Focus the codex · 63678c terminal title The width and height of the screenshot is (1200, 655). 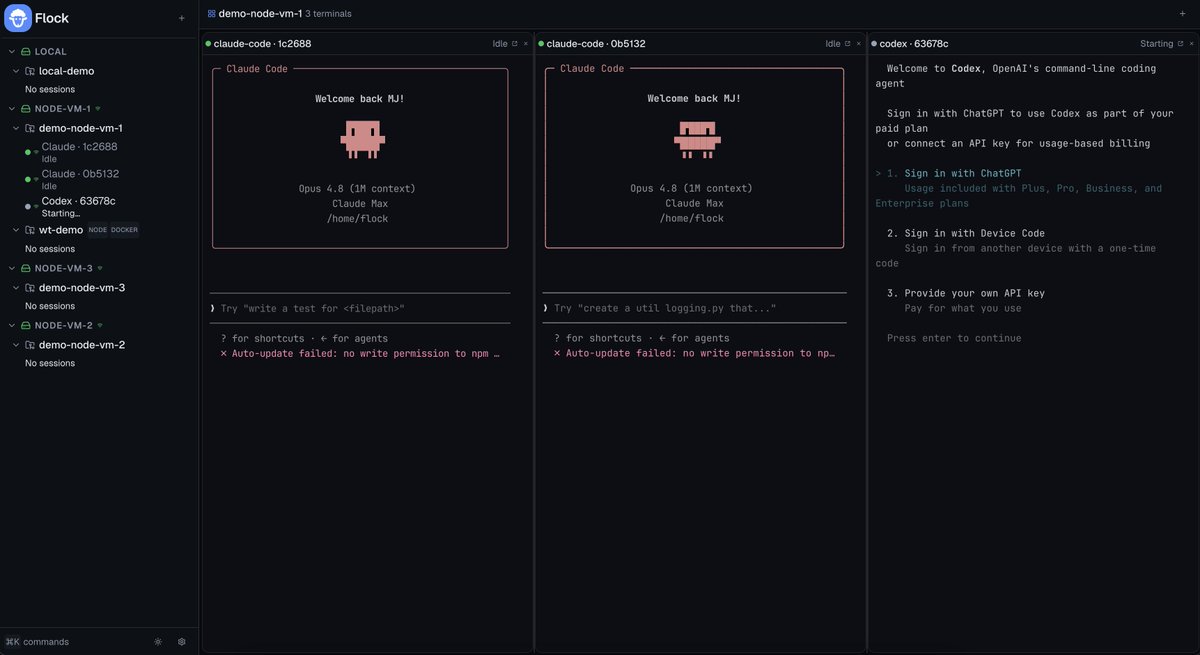point(914,44)
